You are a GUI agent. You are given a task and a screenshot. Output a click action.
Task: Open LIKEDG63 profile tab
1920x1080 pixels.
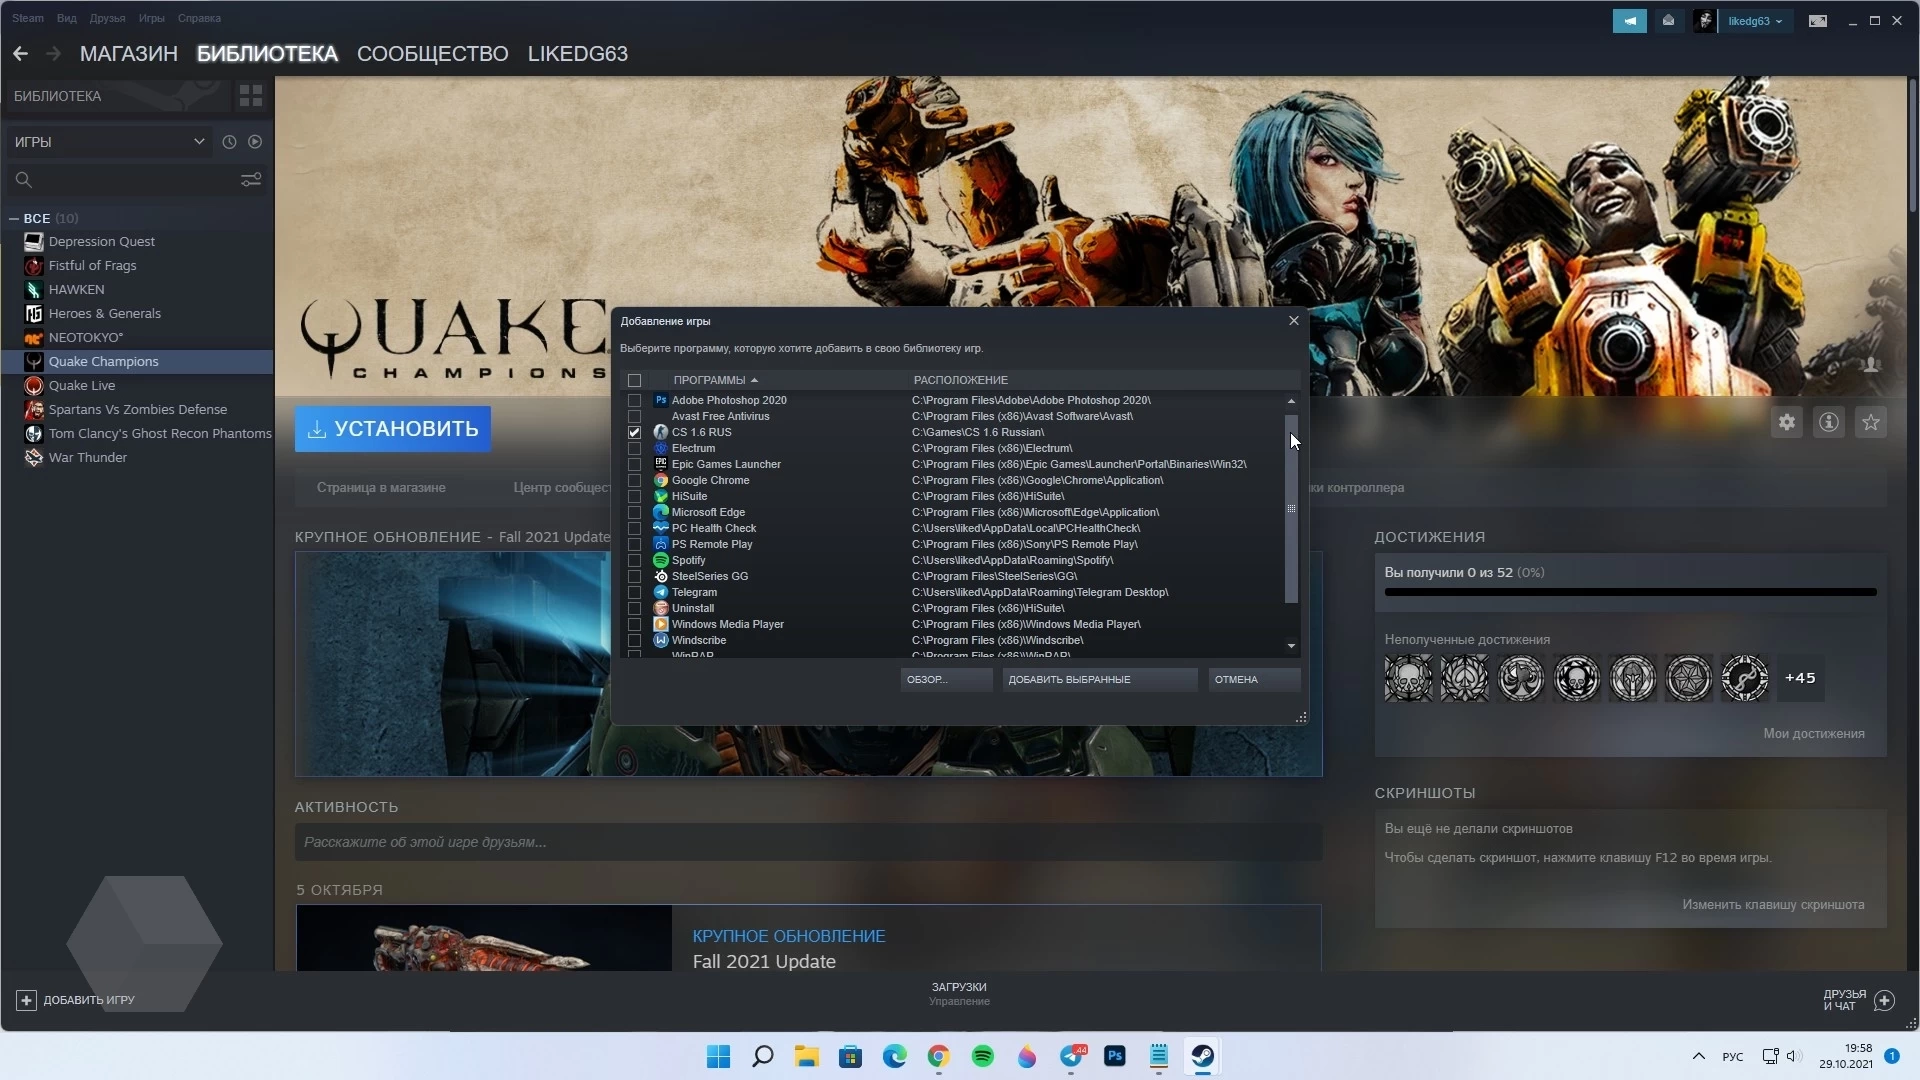[578, 53]
